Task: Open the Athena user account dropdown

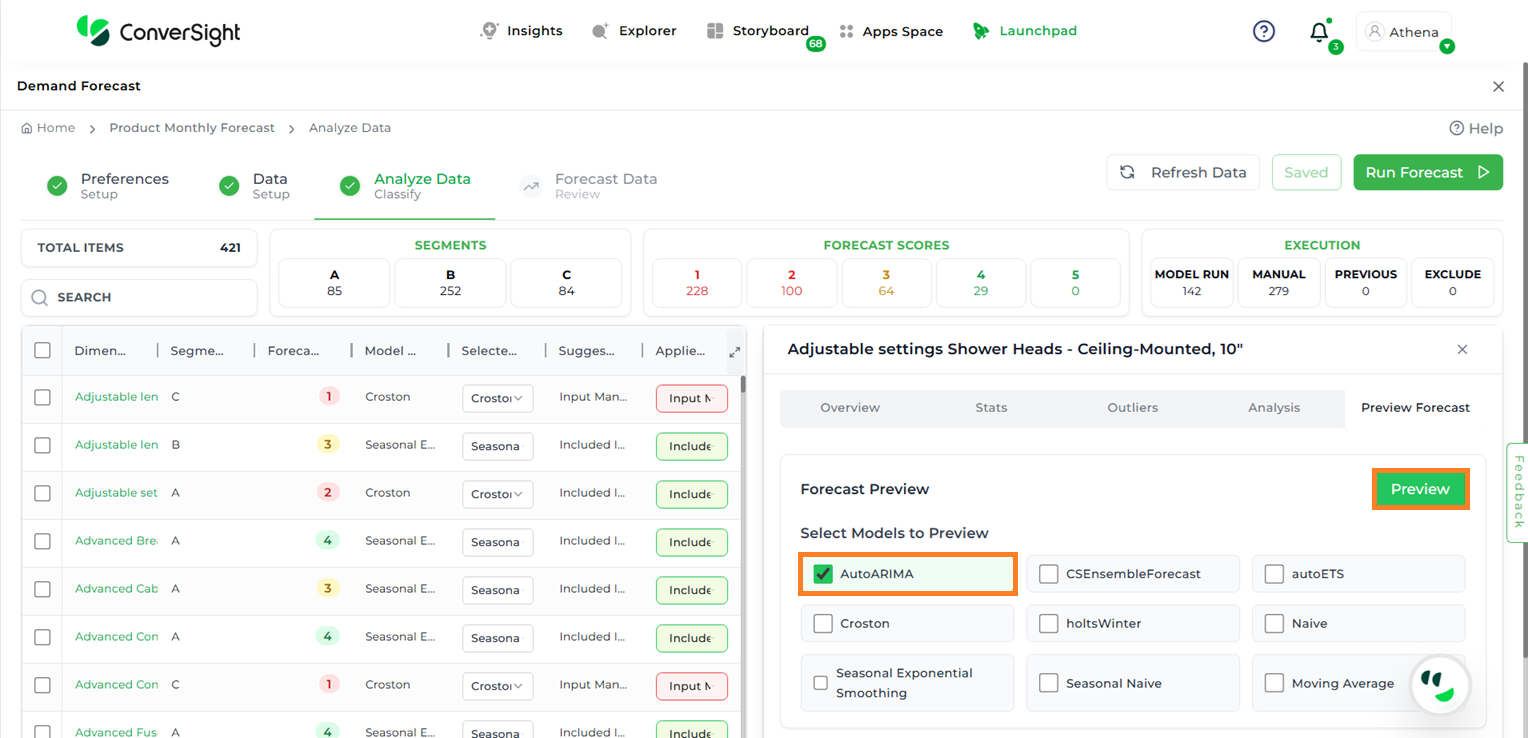Action: pos(1404,32)
